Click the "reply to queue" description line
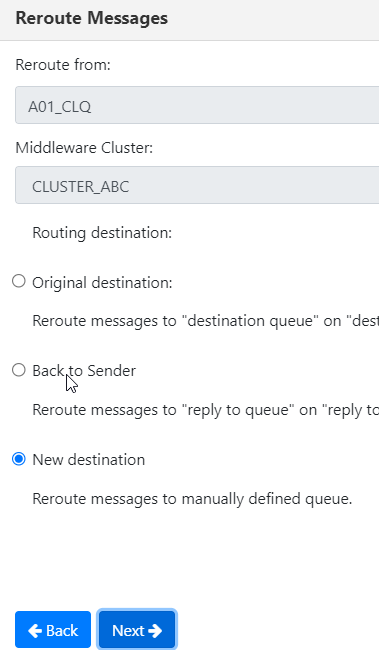The height and width of the screenshot is (650, 379). click(x=206, y=410)
